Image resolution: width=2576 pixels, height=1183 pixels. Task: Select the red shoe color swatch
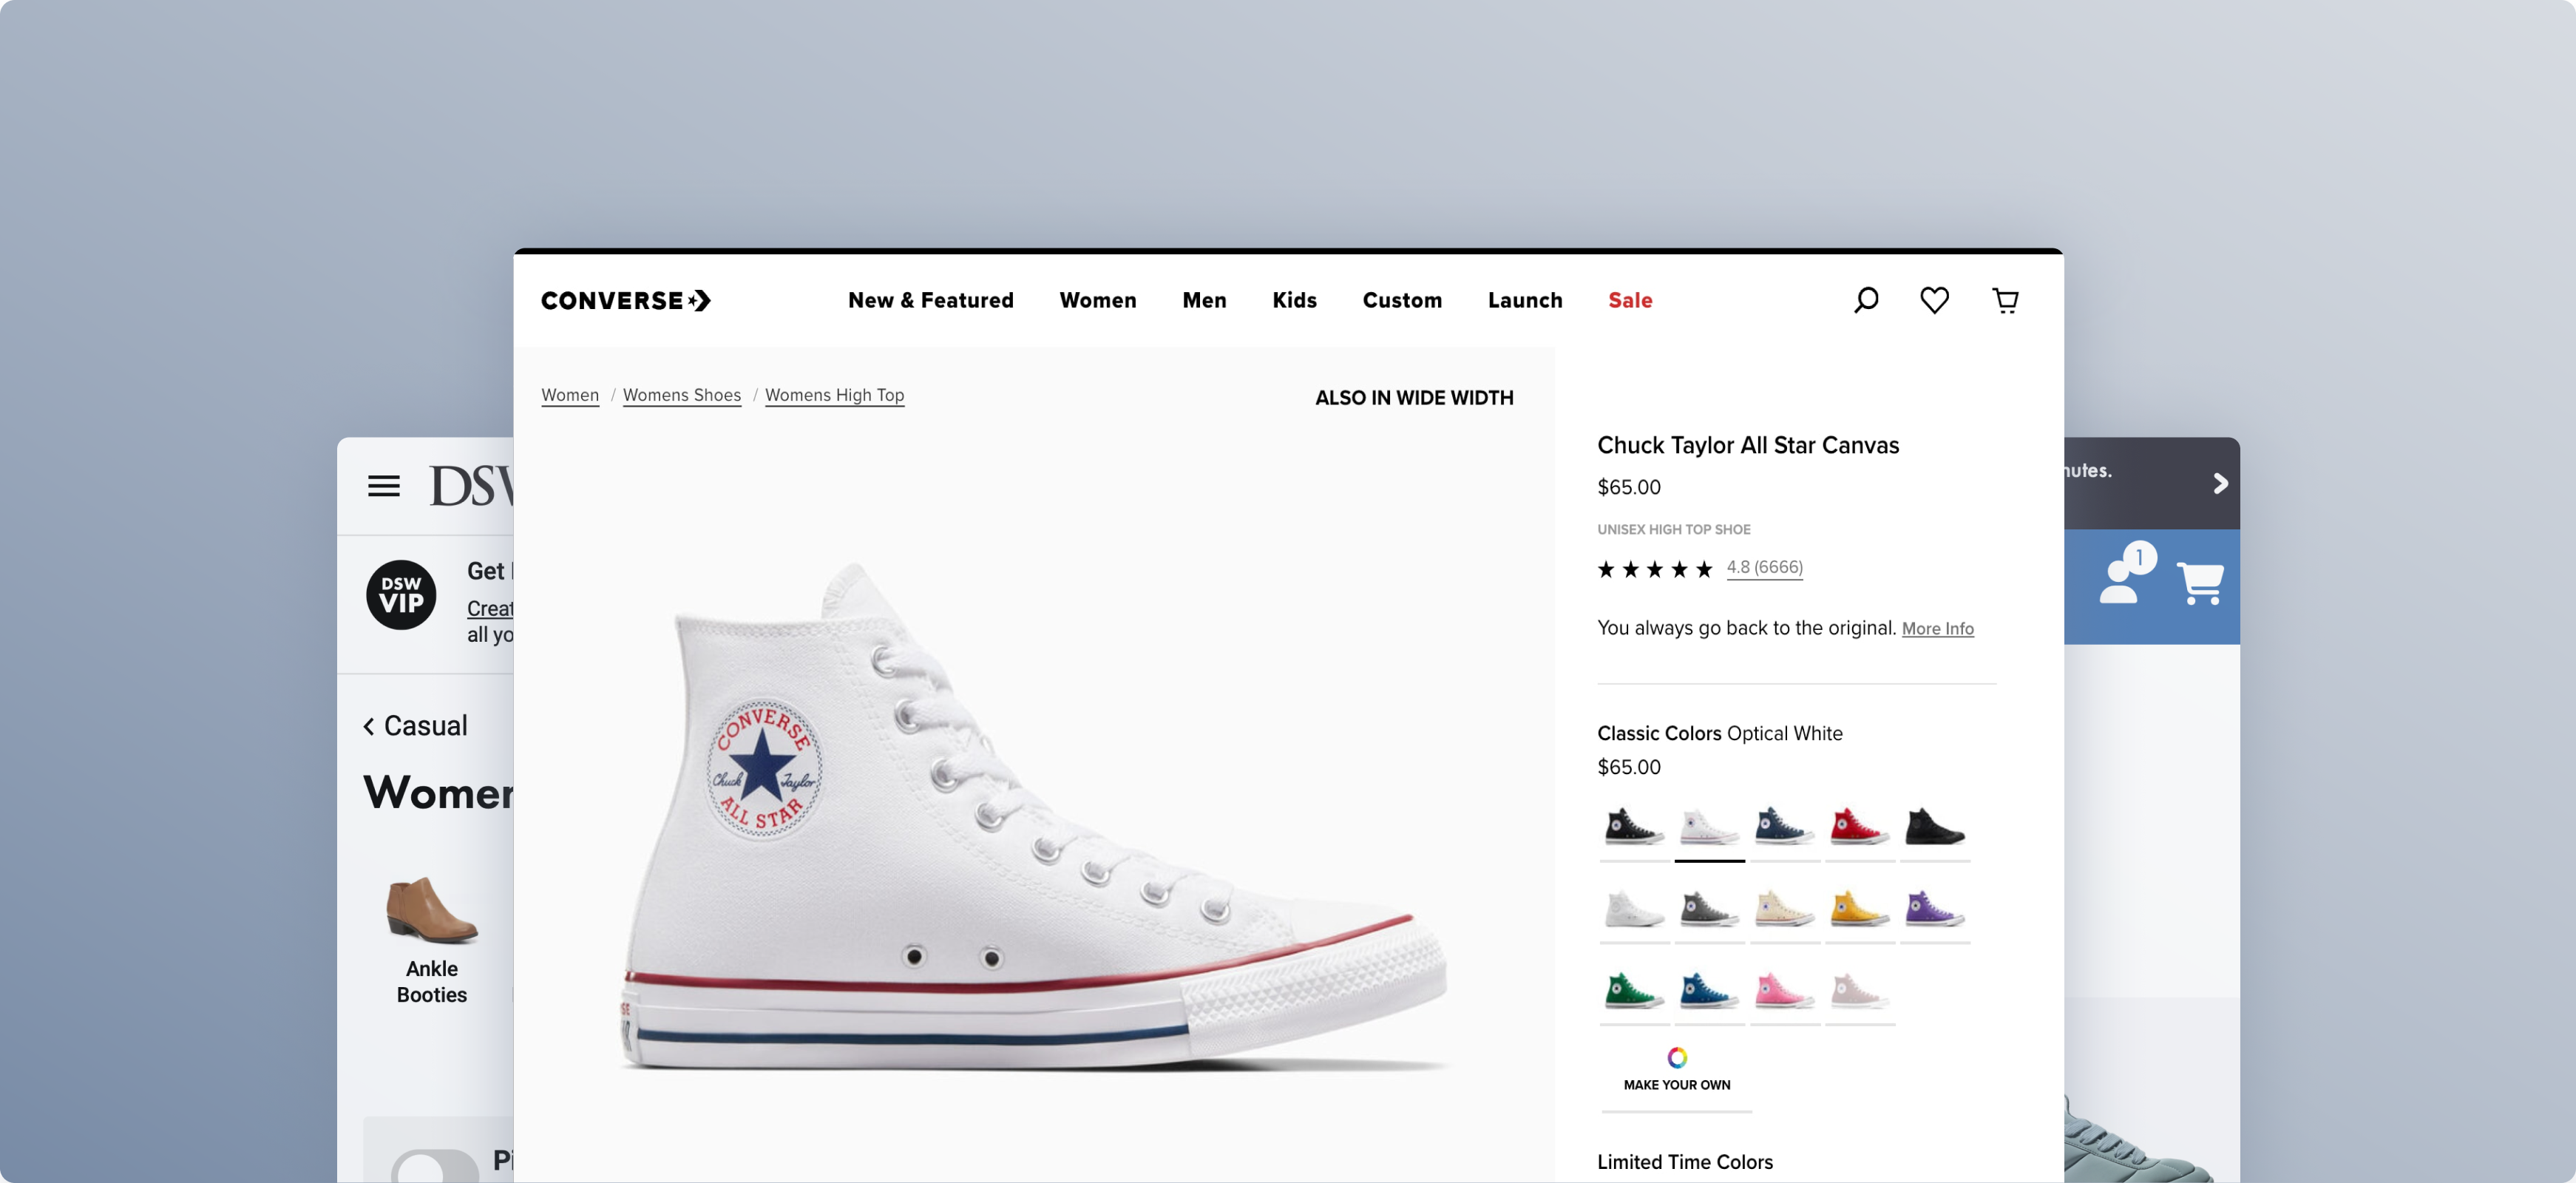coord(1859,827)
